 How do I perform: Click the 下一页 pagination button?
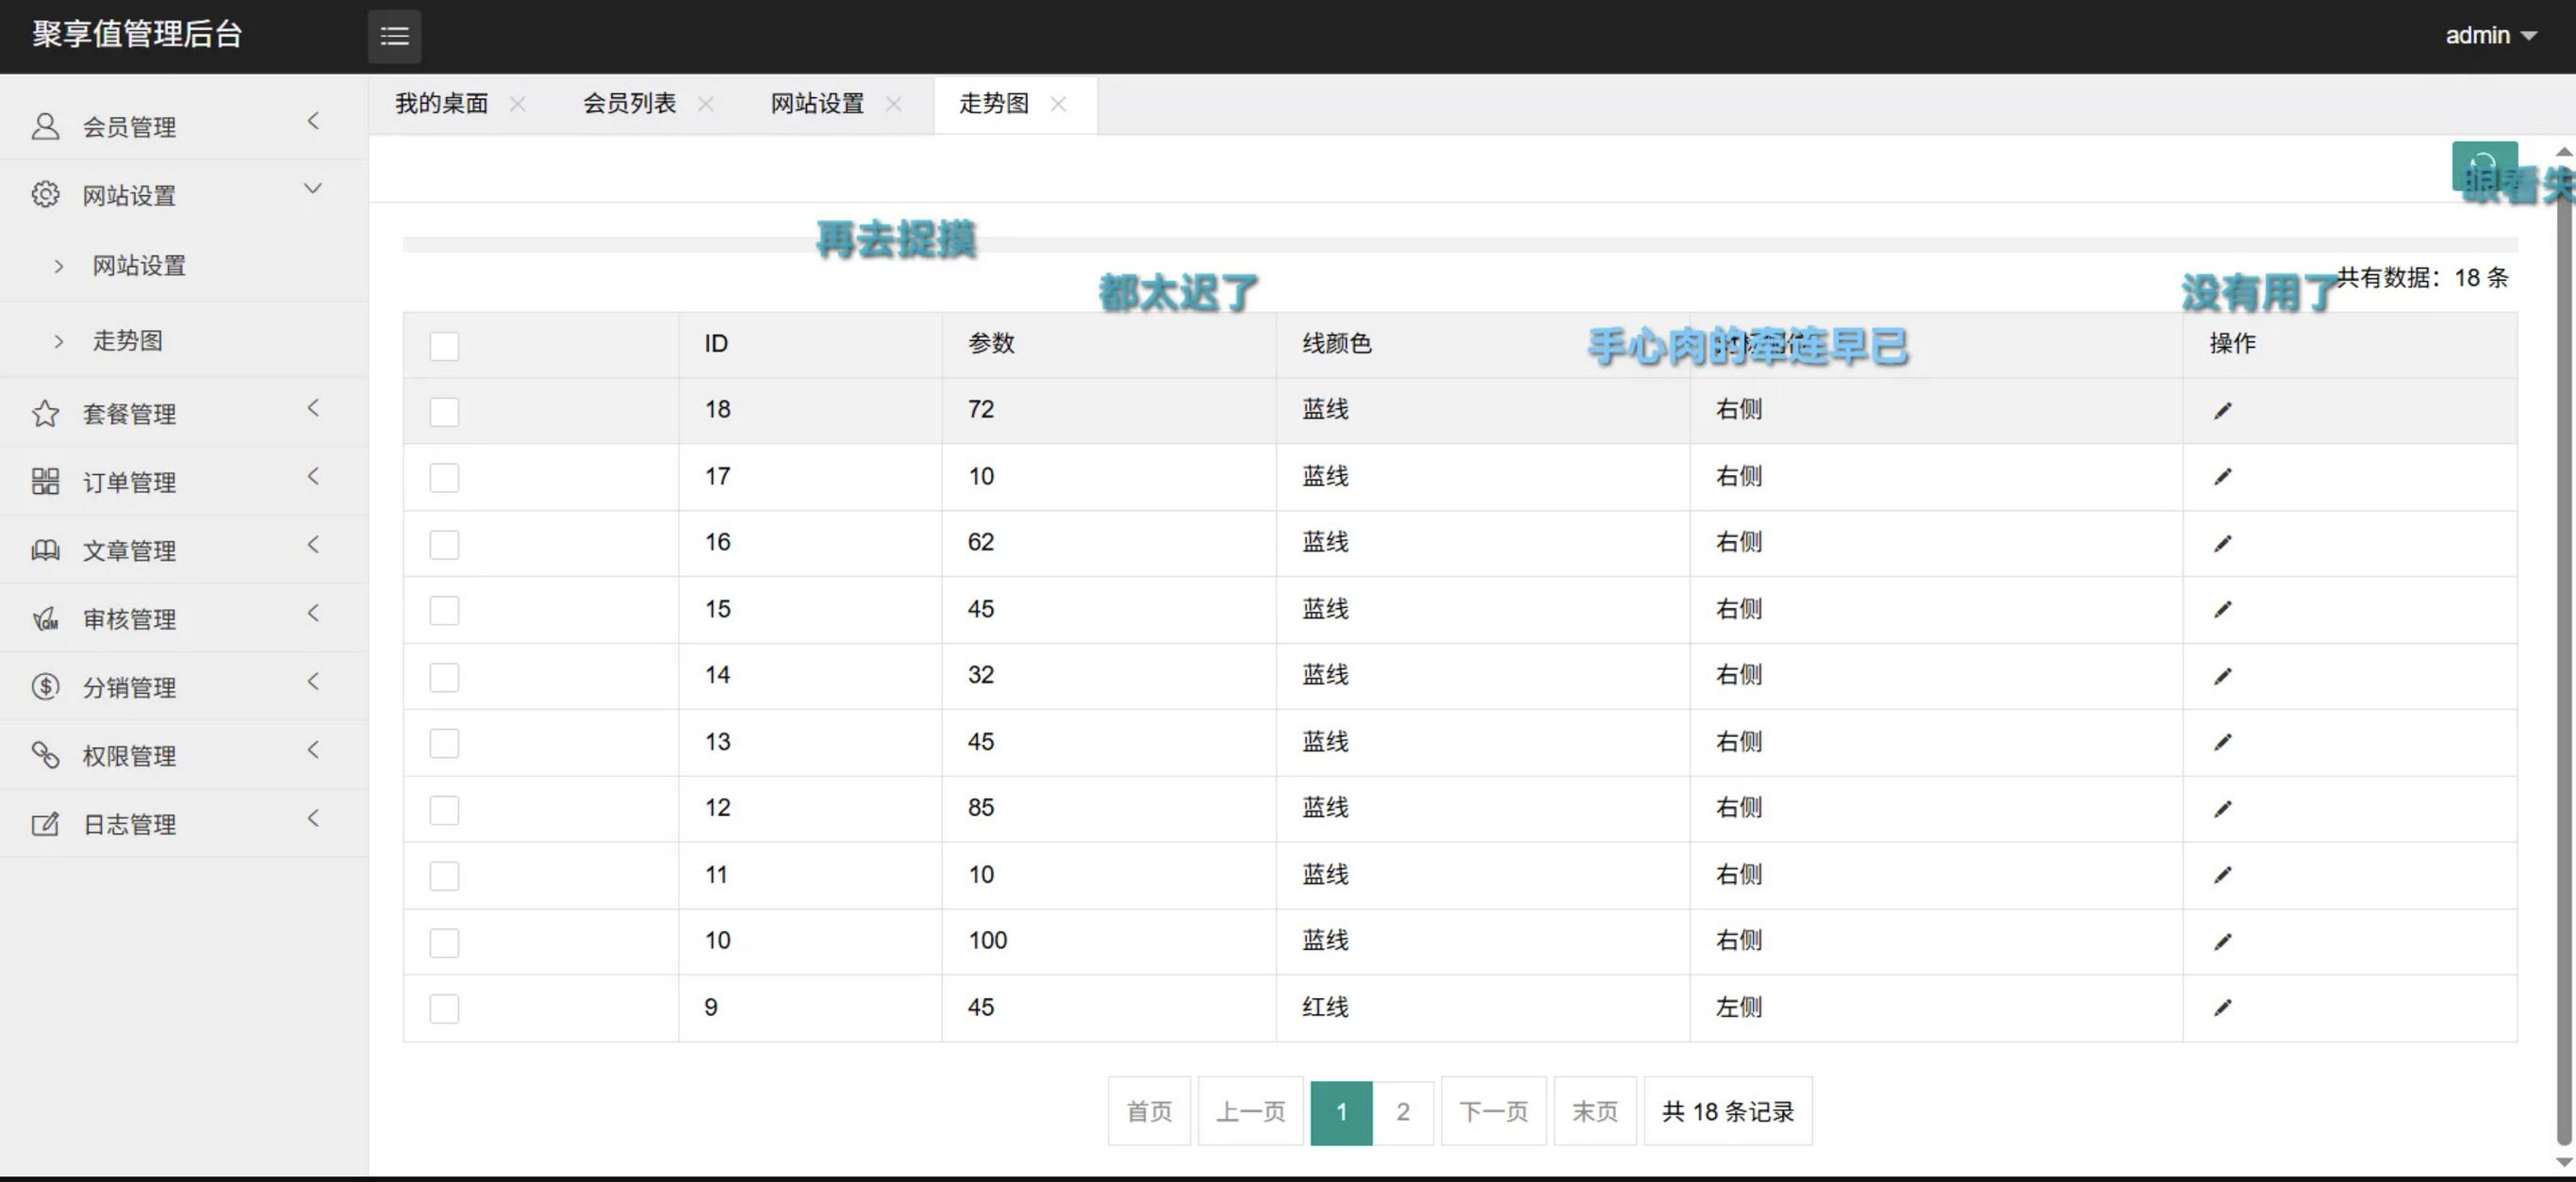(x=1493, y=1111)
